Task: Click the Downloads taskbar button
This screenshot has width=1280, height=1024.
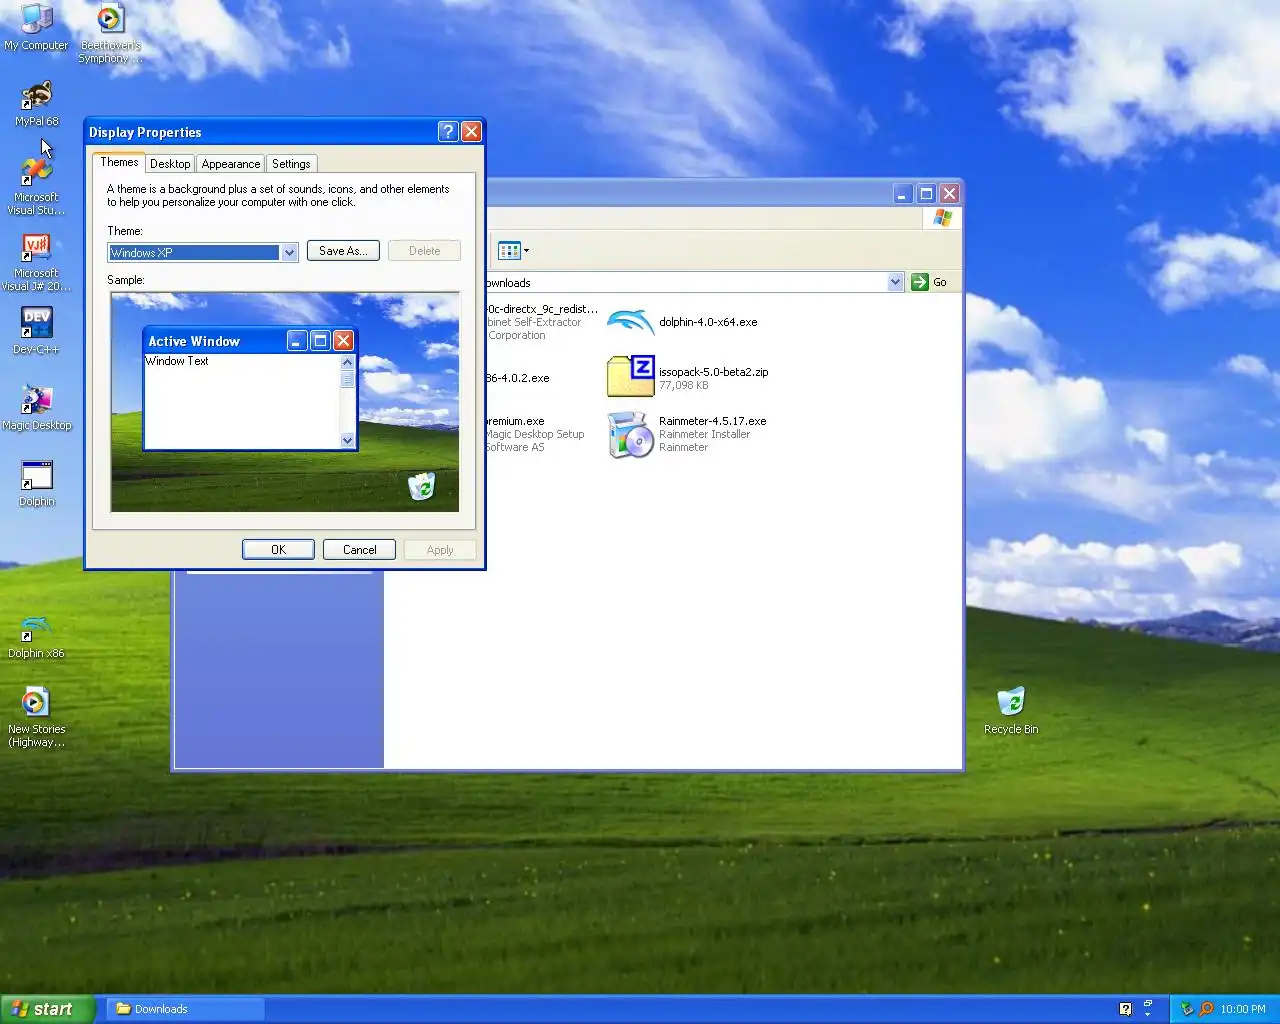Action: 186,1009
